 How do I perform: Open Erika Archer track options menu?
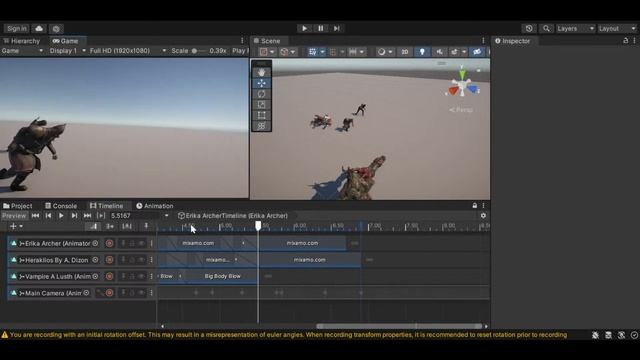tap(151, 243)
